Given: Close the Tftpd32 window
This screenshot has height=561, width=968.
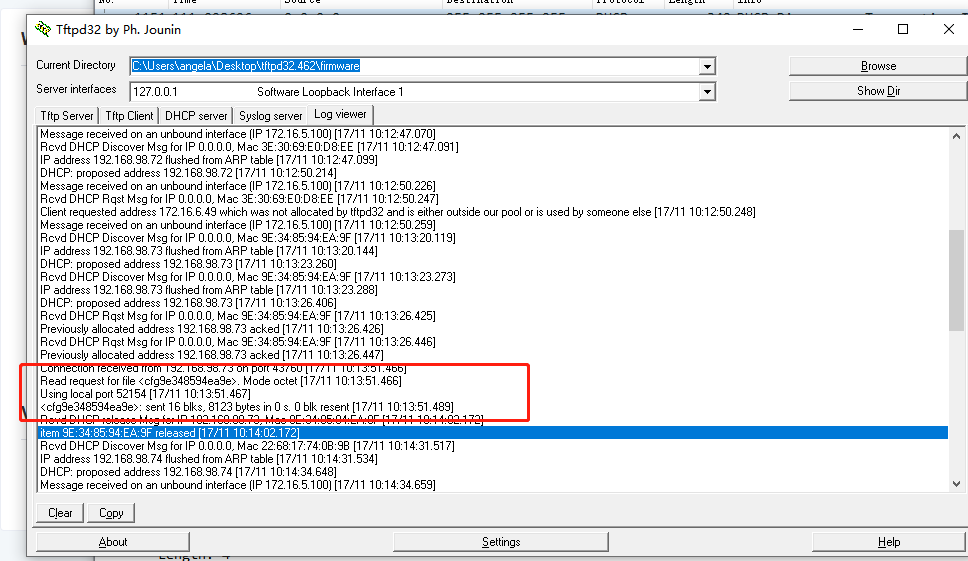Looking at the screenshot, I should click(949, 29).
